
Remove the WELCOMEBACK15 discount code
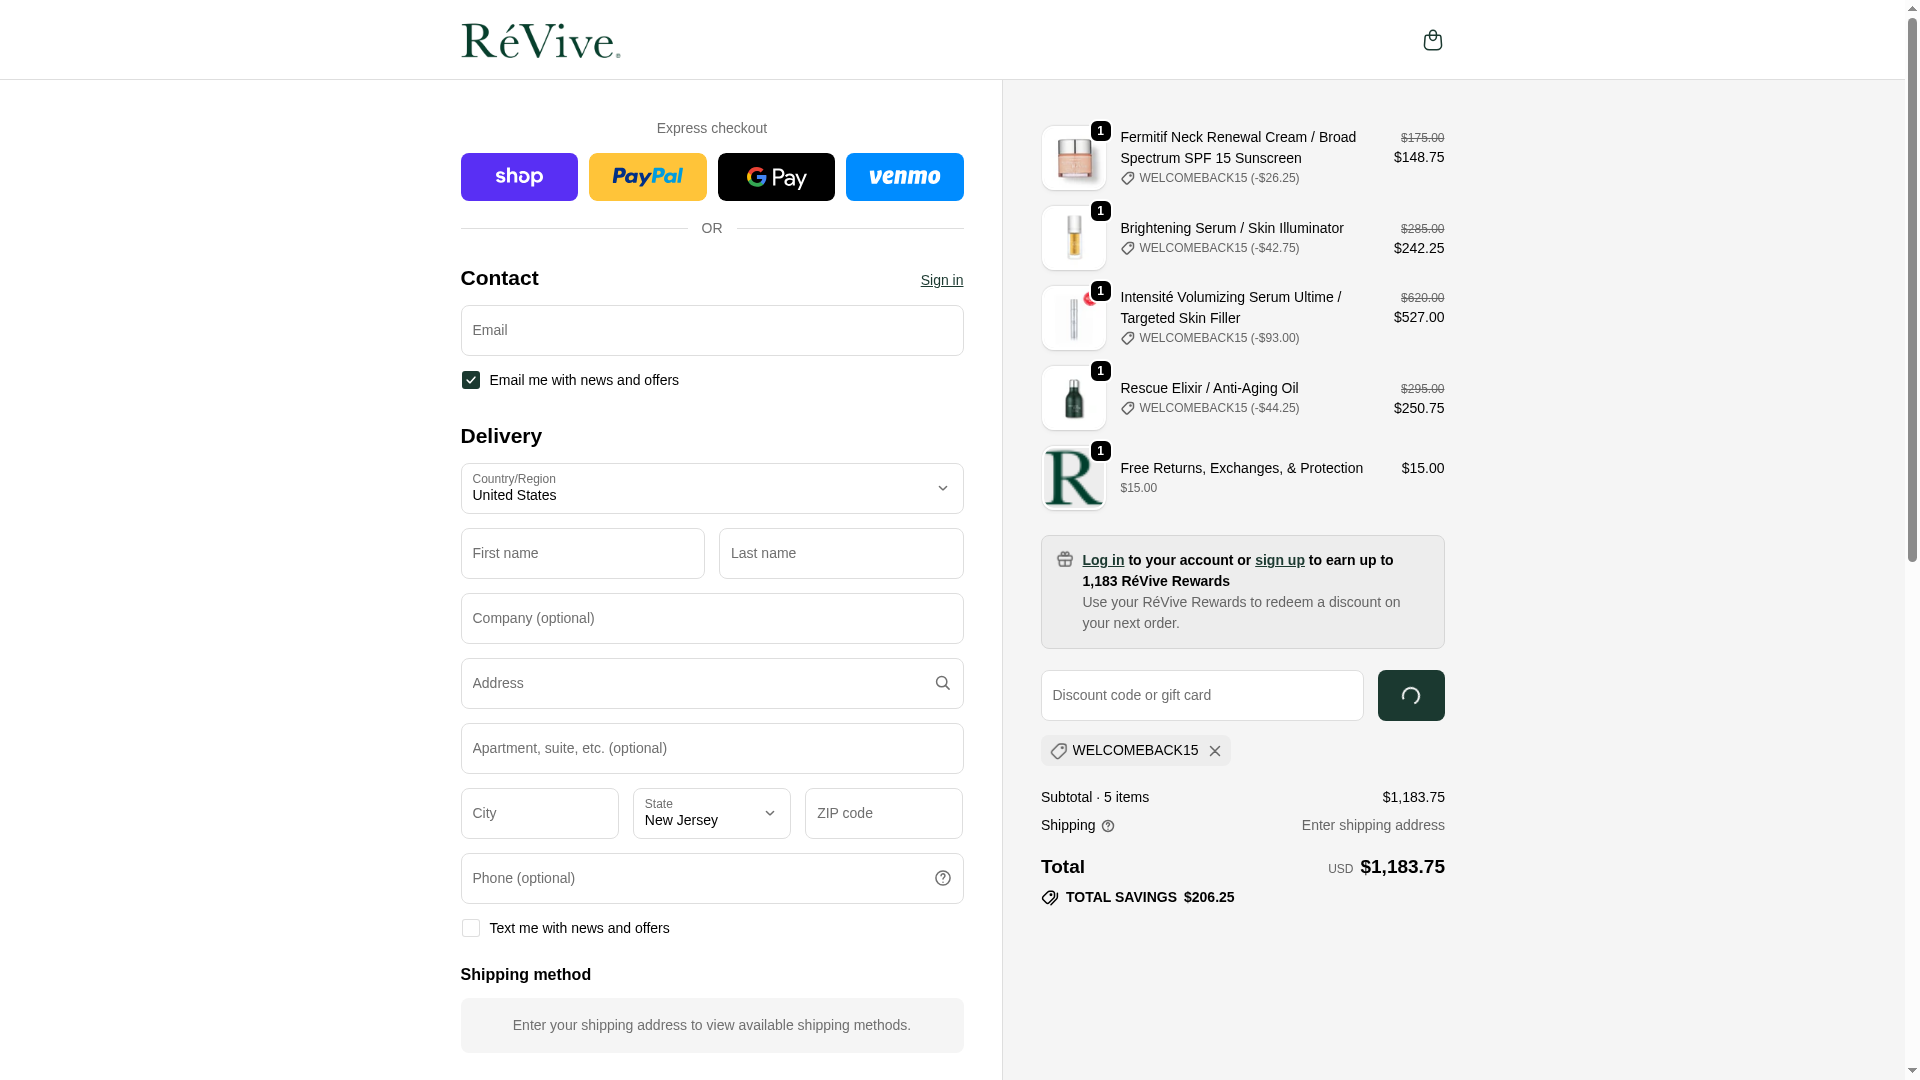tap(1214, 751)
